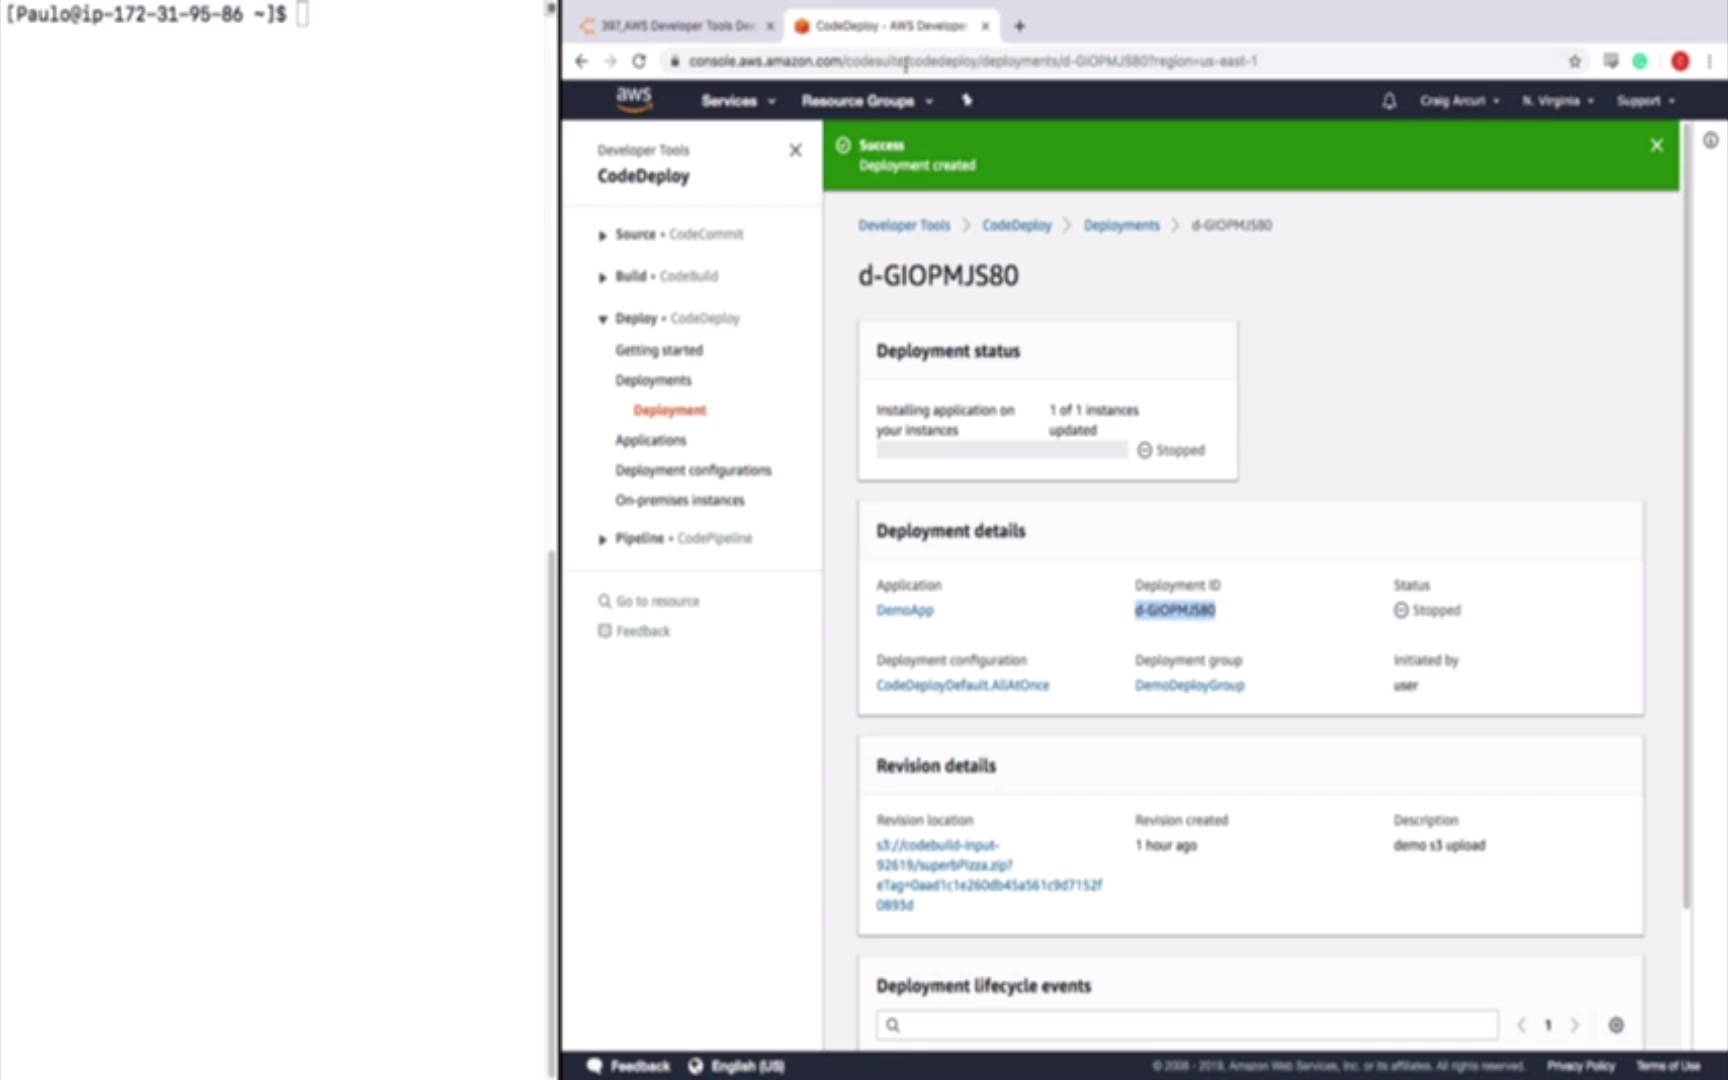The image size is (1728, 1080).
Task: Open Applications in the sidebar
Action: (651, 440)
